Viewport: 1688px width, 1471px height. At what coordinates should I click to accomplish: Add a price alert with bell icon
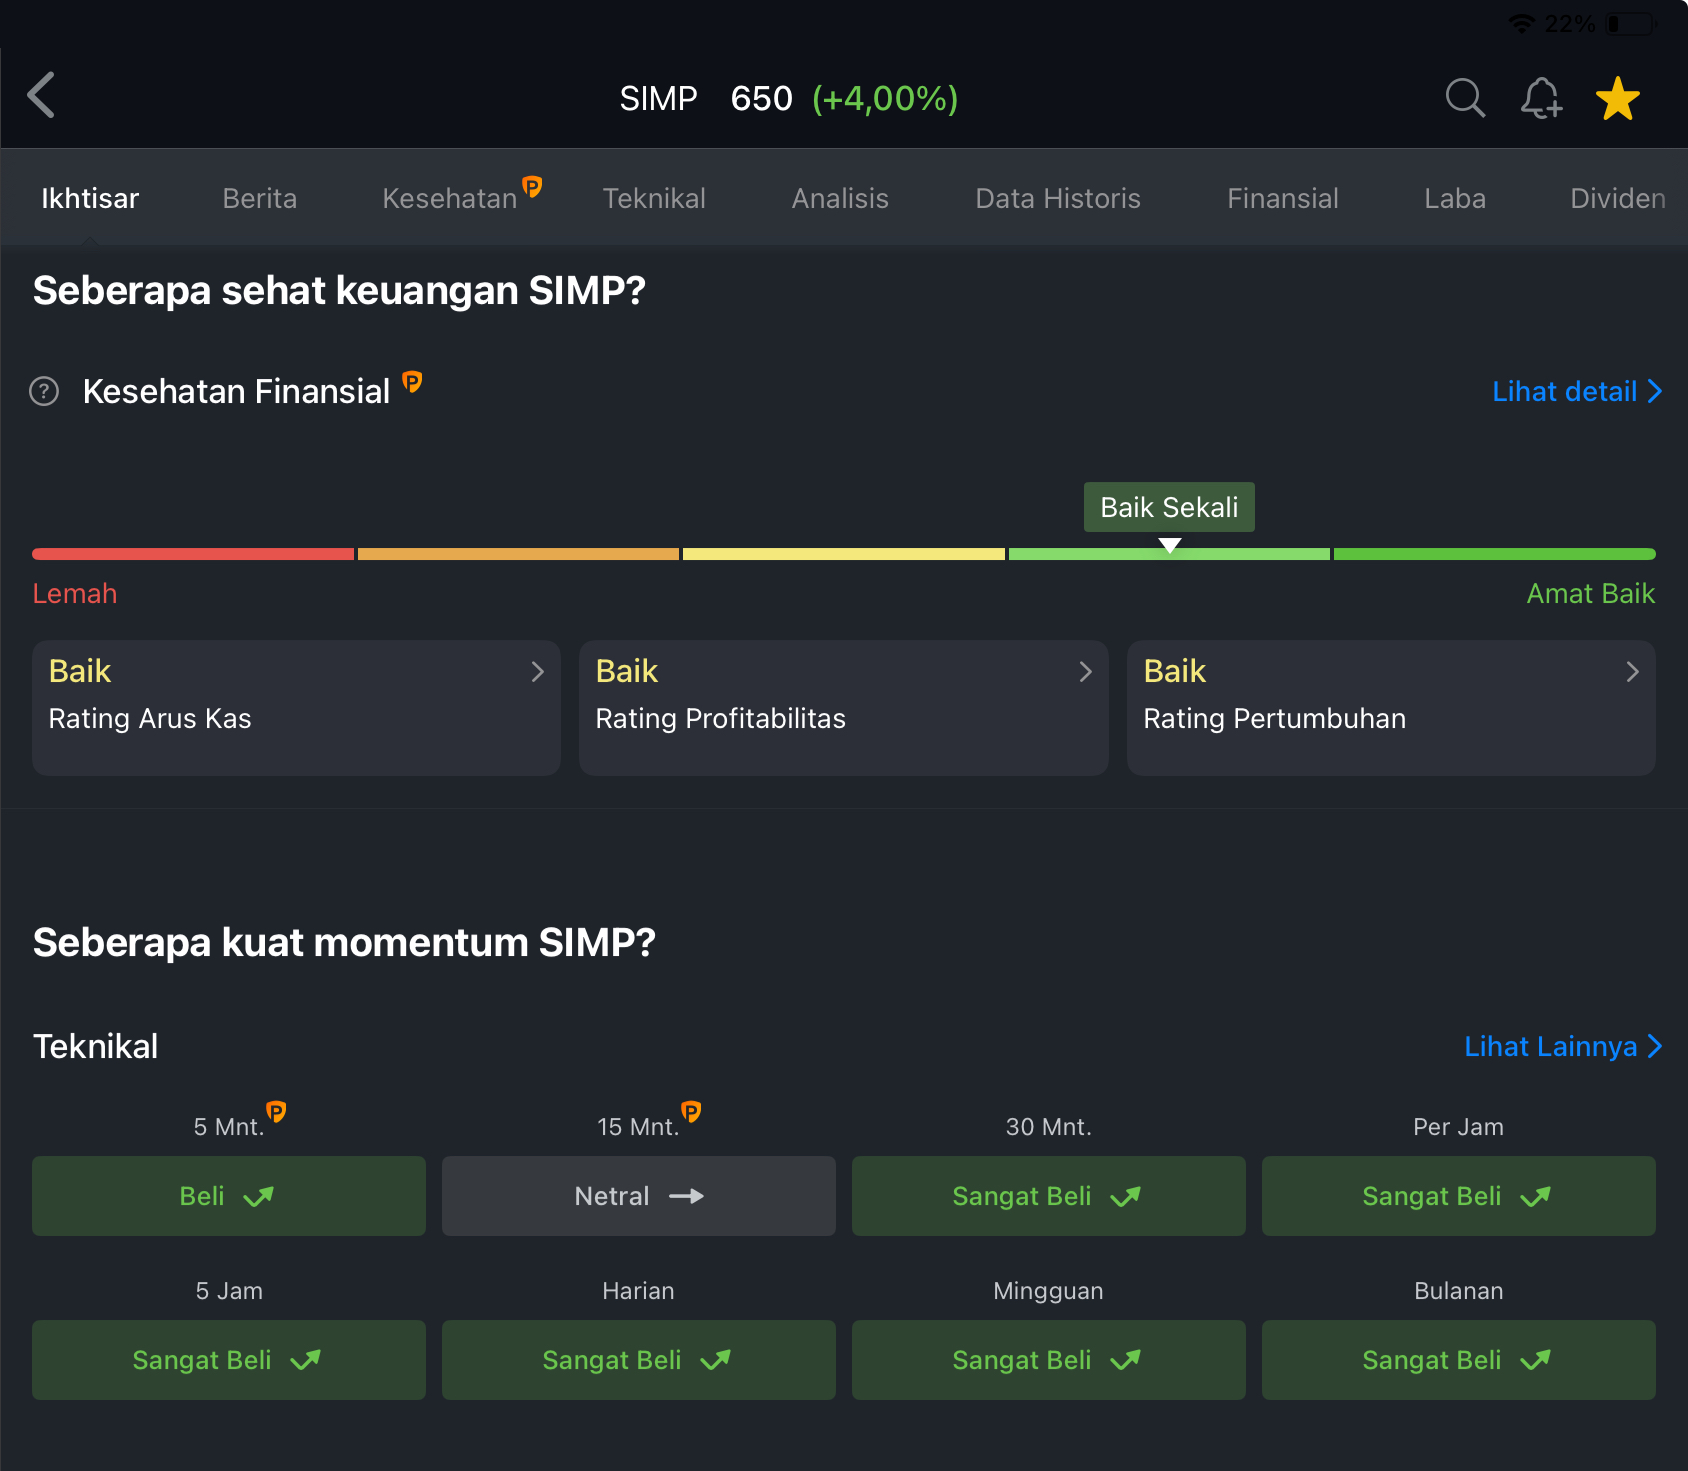click(x=1541, y=98)
